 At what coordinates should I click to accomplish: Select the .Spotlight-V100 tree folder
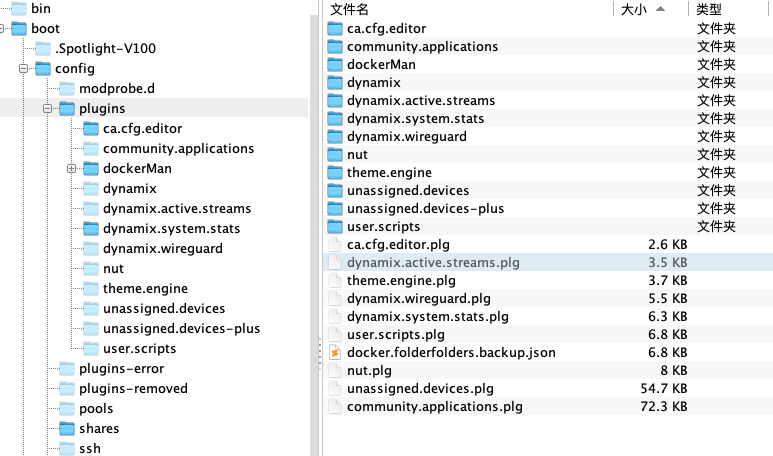click(x=105, y=48)
